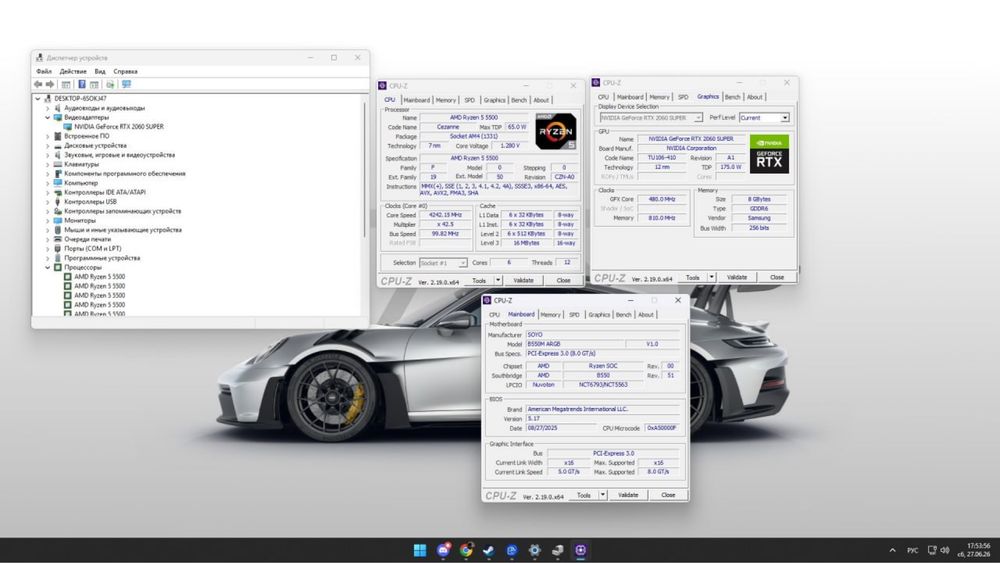
Task: Click the Аудиовходы и аудиовыходы speaker icon
Action: tap(57, 108)
